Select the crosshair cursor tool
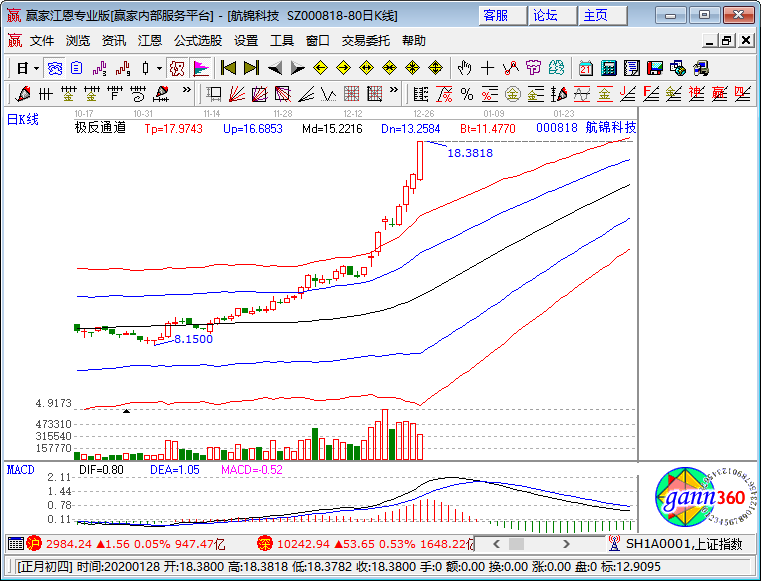 pos(487,68)
